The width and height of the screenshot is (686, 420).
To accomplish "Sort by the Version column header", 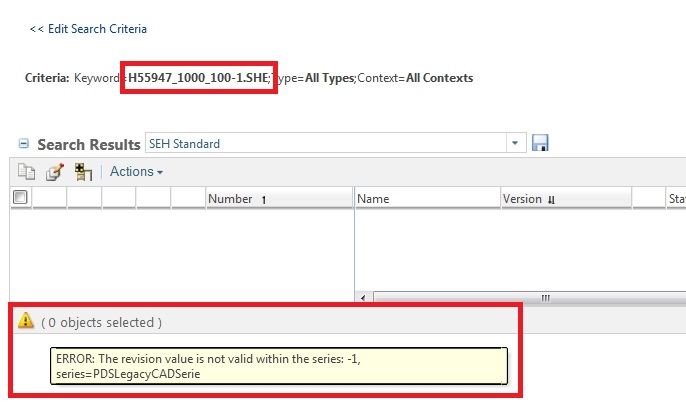I will (x=566, y=199).
